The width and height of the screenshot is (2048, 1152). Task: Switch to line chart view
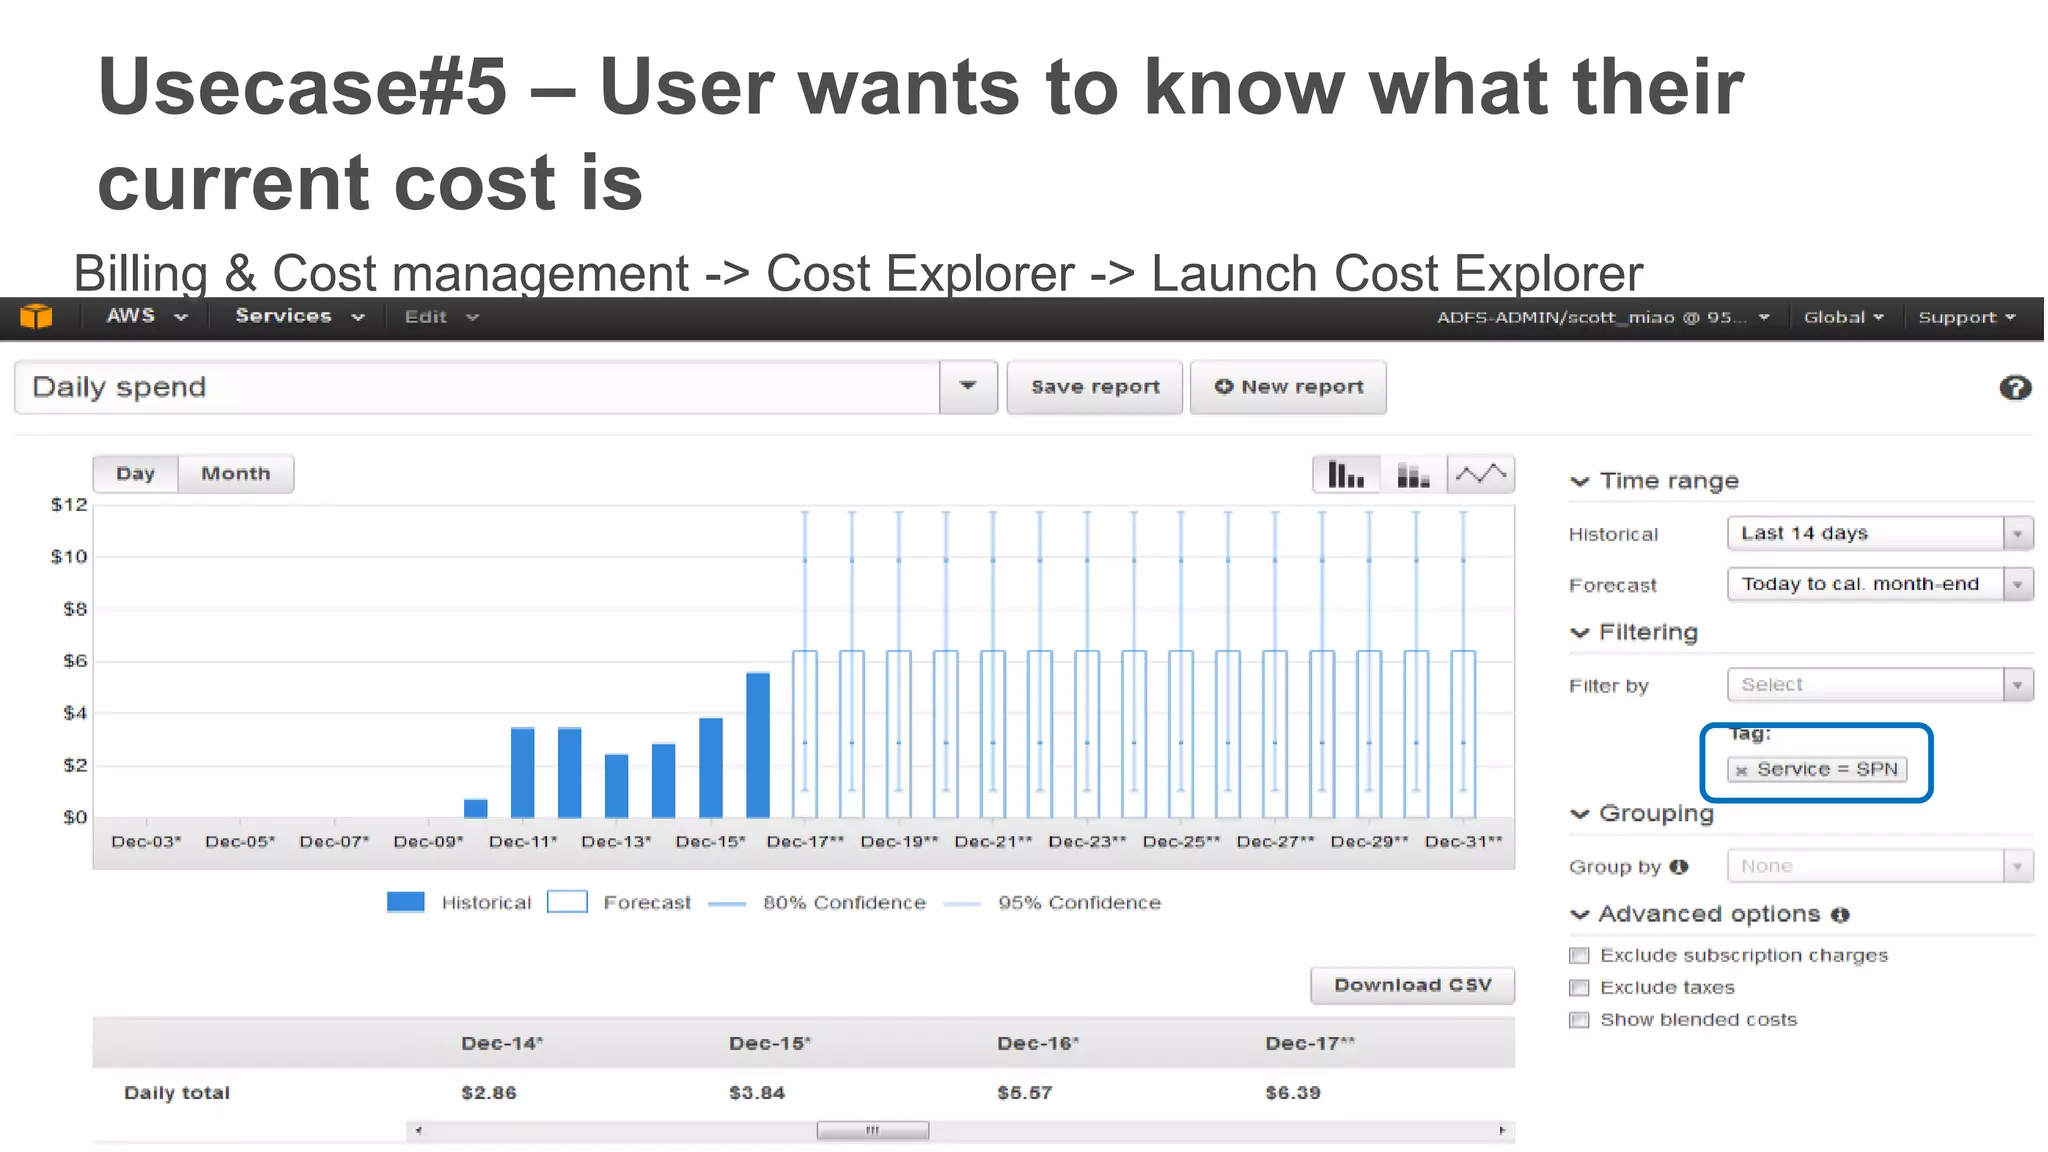[1480, 474]
